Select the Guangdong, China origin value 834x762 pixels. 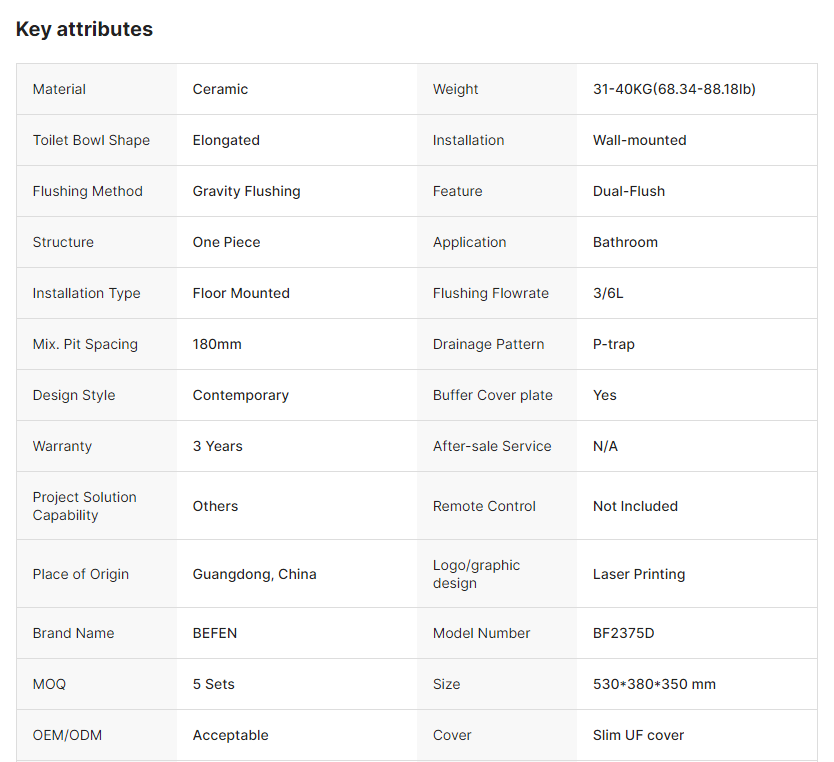[254, 574]
